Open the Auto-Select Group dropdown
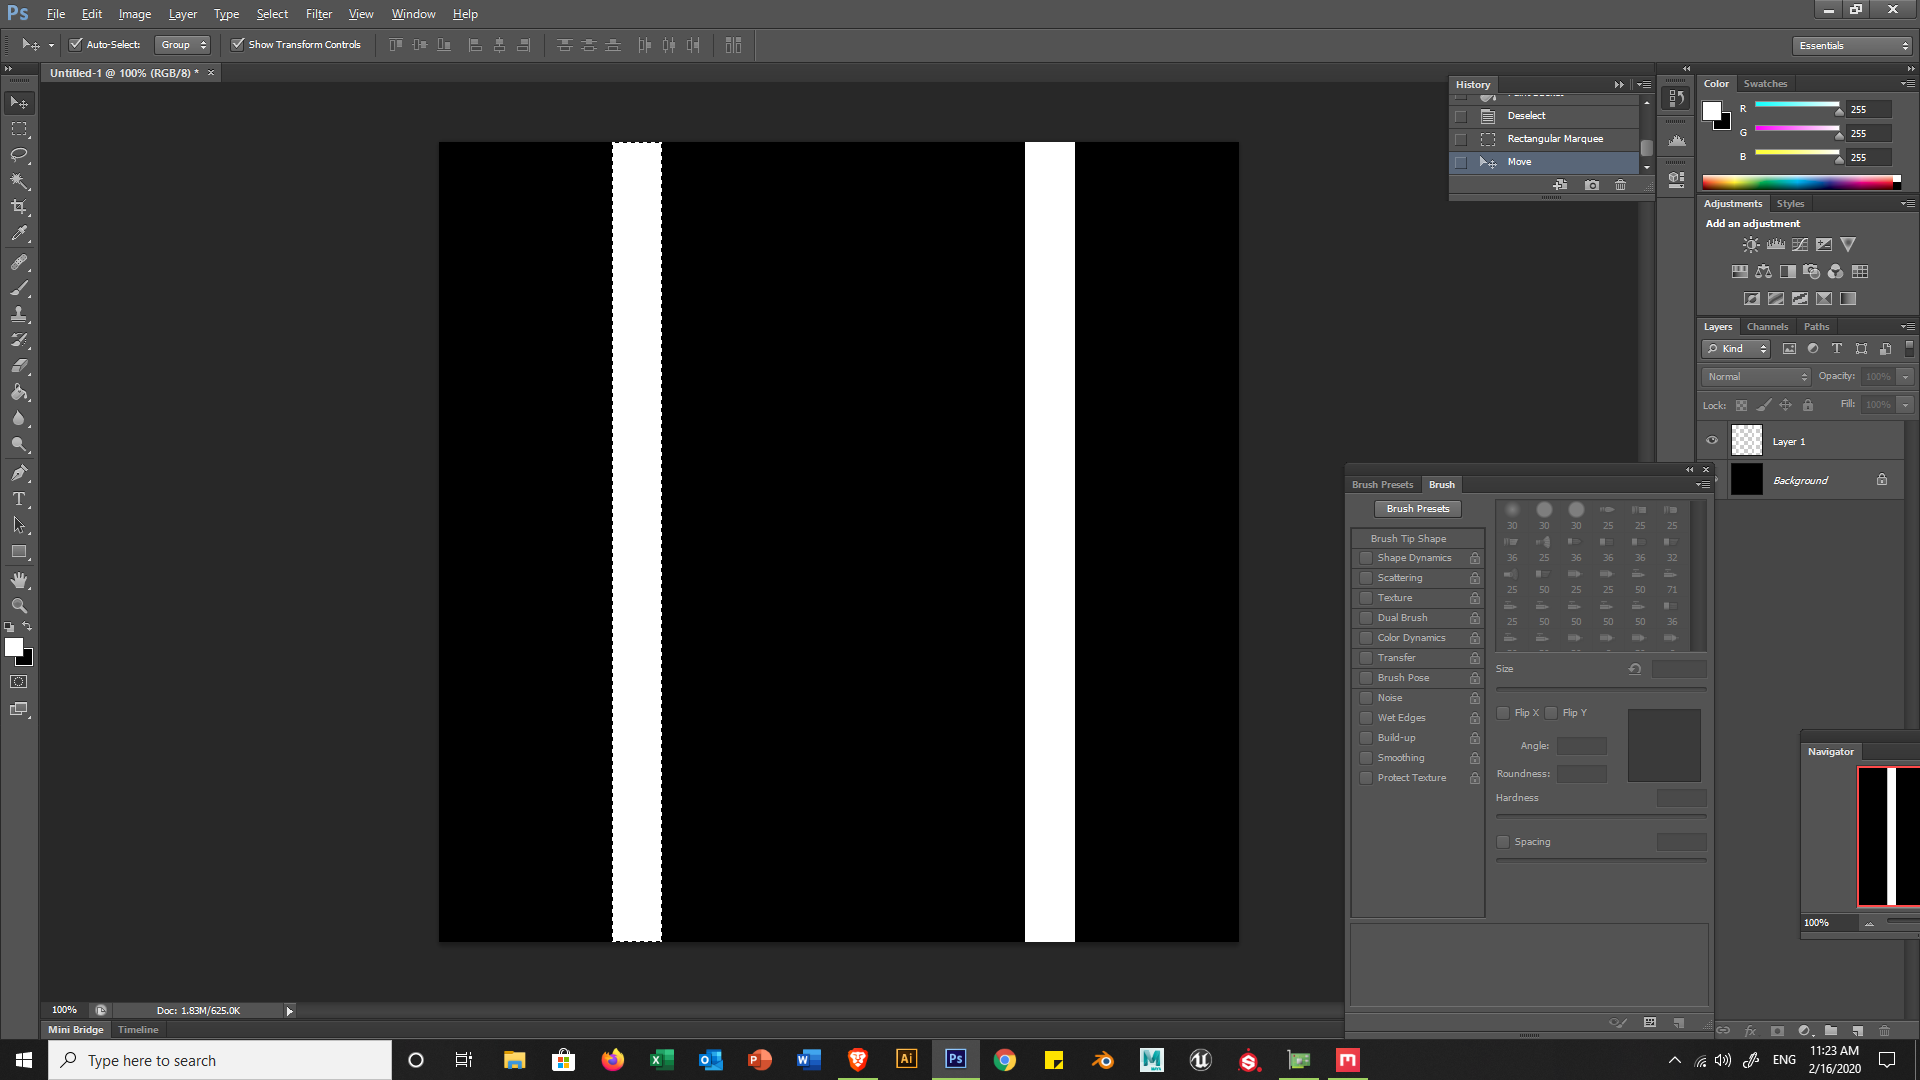Image resolution: width=1920 pixels, height=1080 pixels. (x=183, y=44)
